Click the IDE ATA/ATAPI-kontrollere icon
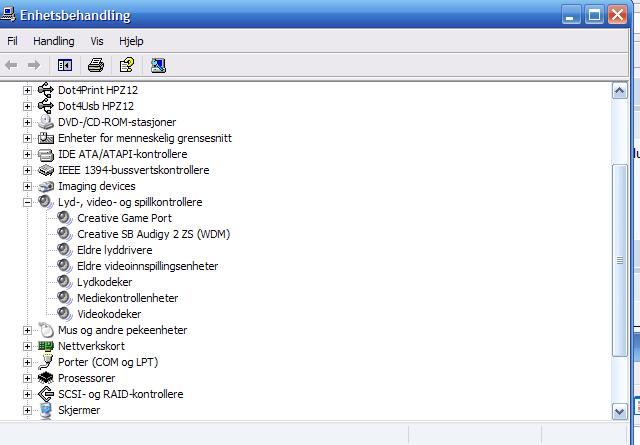Viewport: 640px width, 445px height. pos(46,154)
